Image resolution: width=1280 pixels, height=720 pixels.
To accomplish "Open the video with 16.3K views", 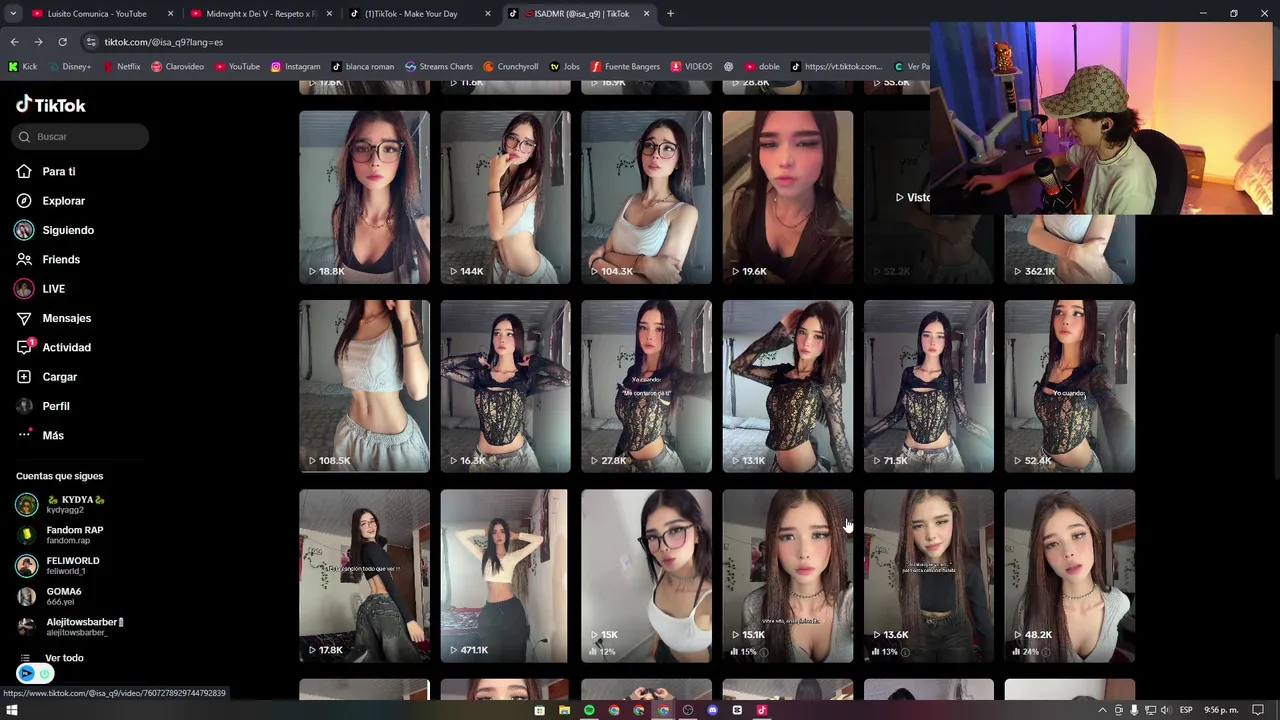I will 505,386.
